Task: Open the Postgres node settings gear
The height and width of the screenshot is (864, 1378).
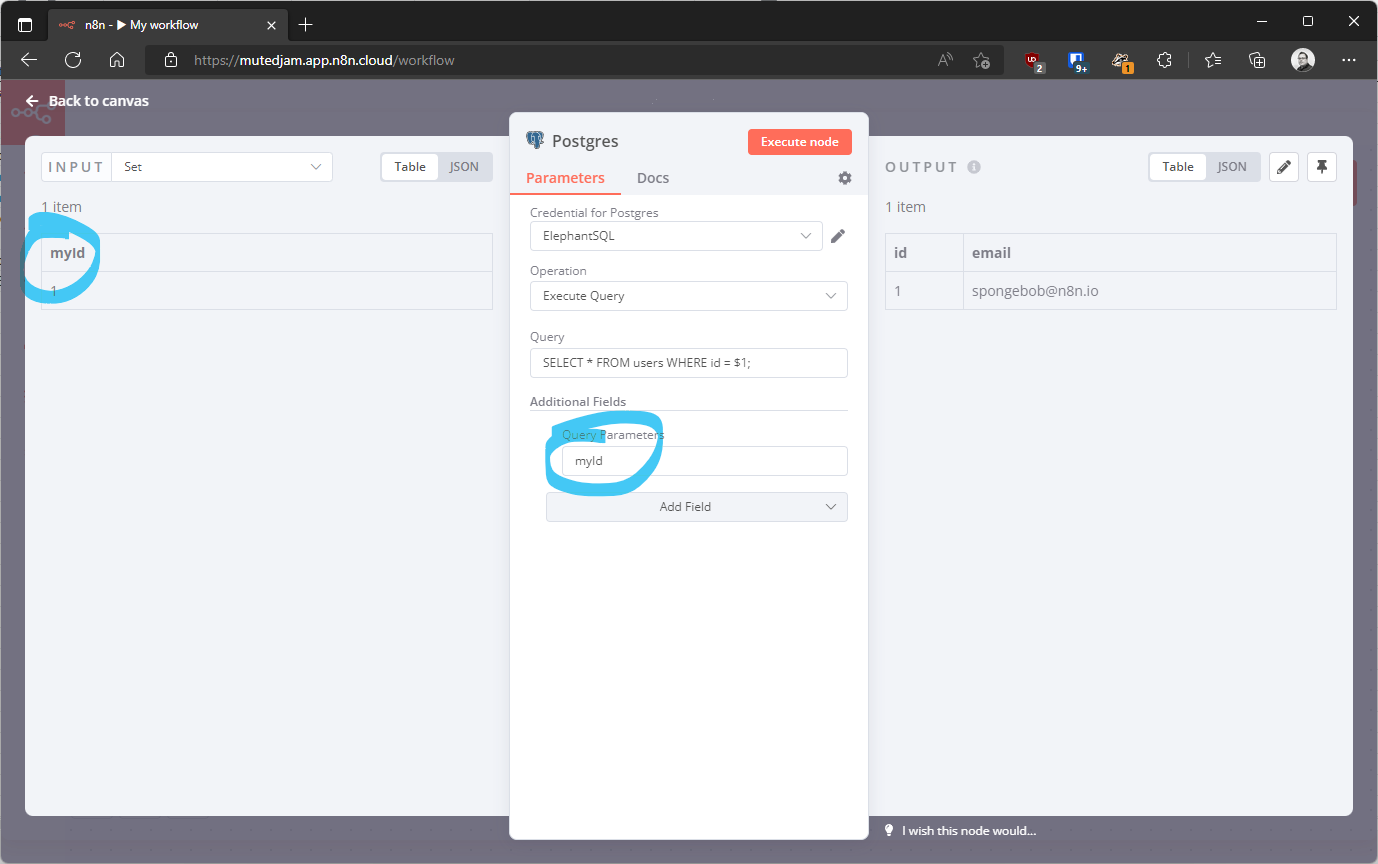Action: pos(845,178)
